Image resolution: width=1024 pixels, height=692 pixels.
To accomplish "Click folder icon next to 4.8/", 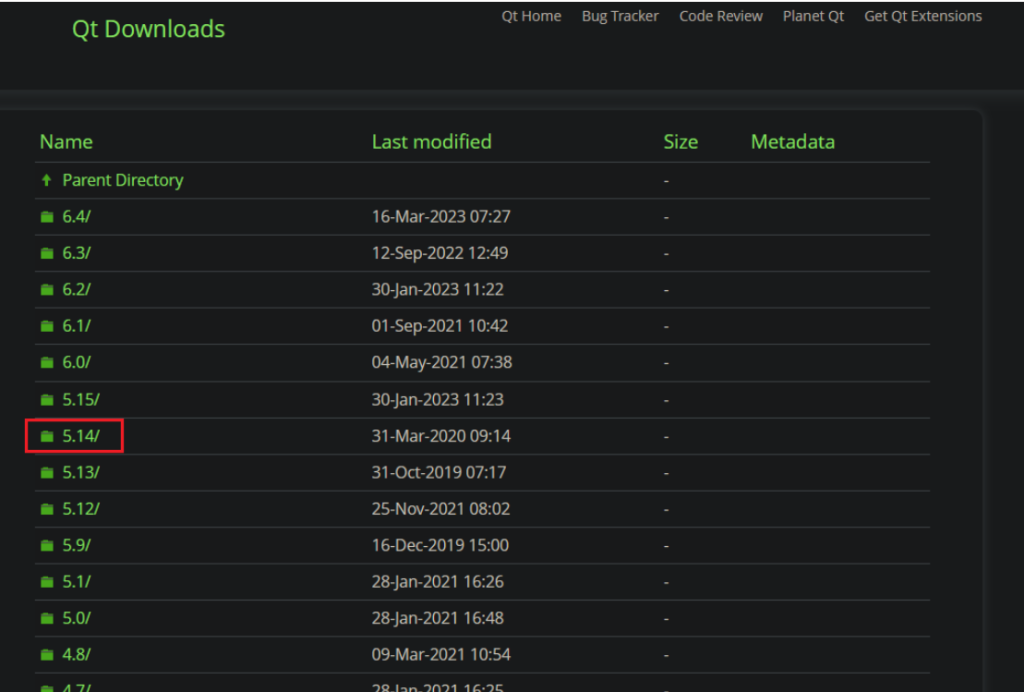I will (x=47, y=655).
